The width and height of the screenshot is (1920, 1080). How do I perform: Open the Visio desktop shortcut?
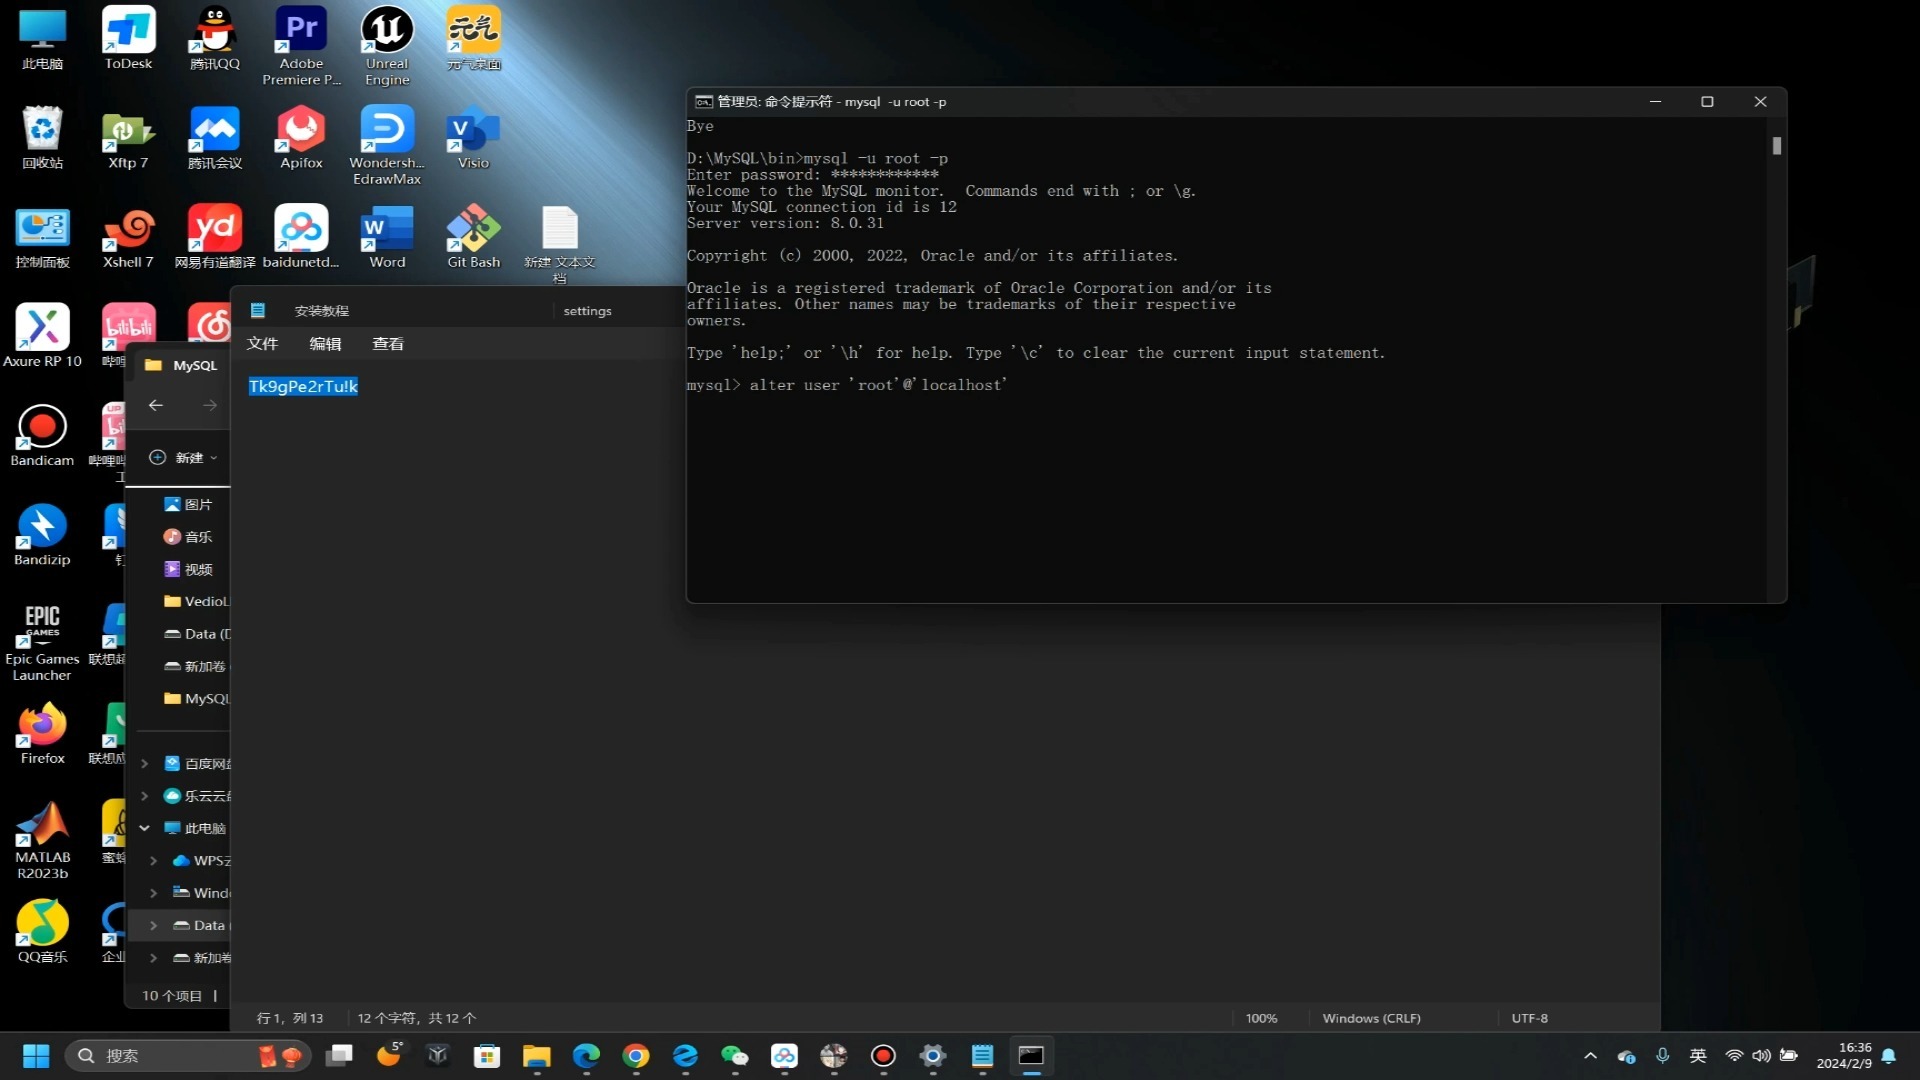point(473,138)
